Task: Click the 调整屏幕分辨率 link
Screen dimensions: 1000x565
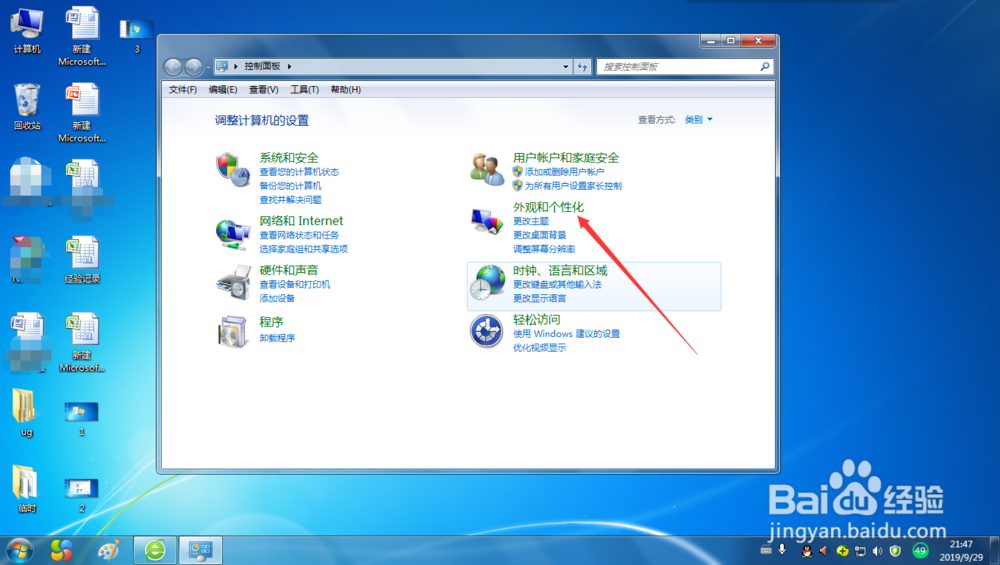Action: point(544,249)
